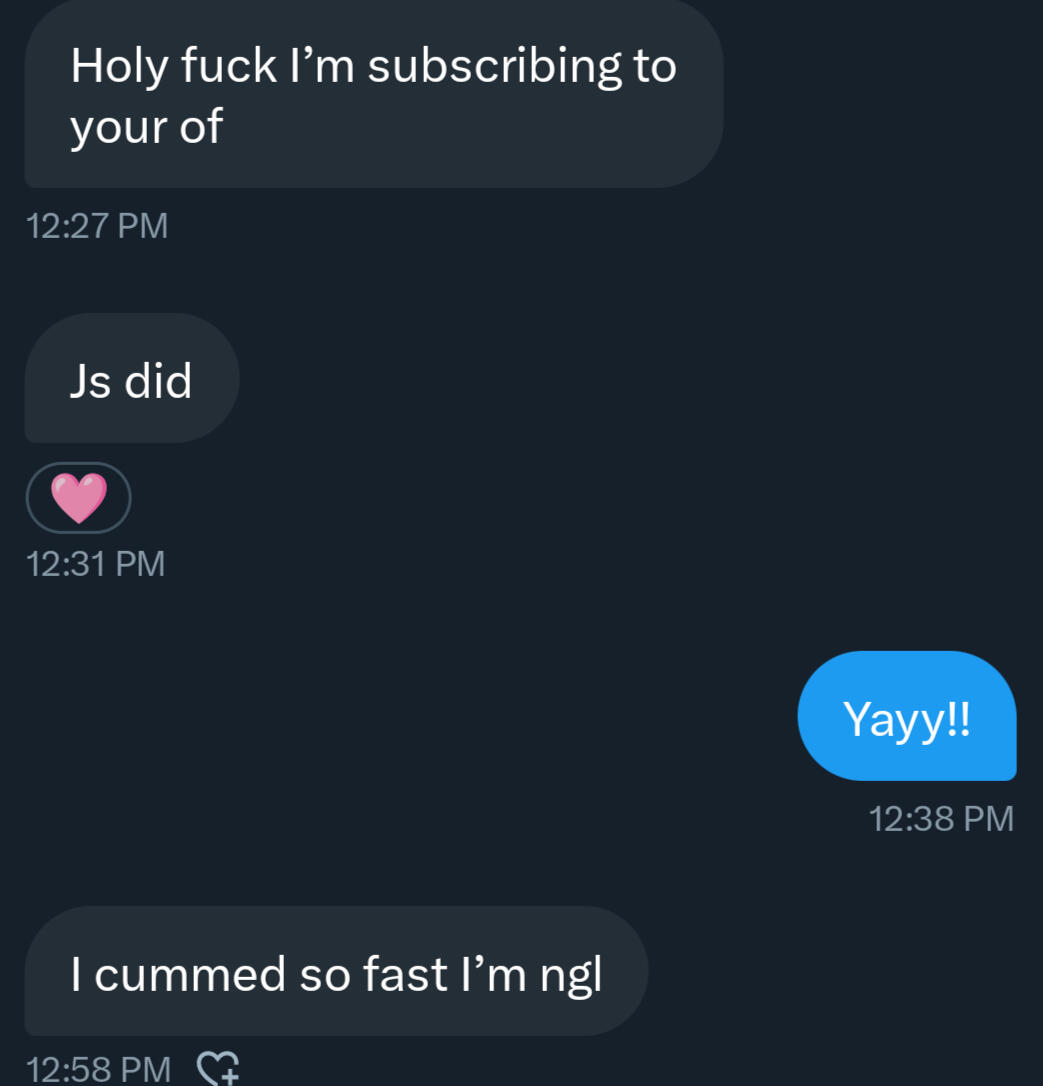Click the exclamation marks in "Yayy!!"
Screen dimensions: 1043x1086
[957, 718]
